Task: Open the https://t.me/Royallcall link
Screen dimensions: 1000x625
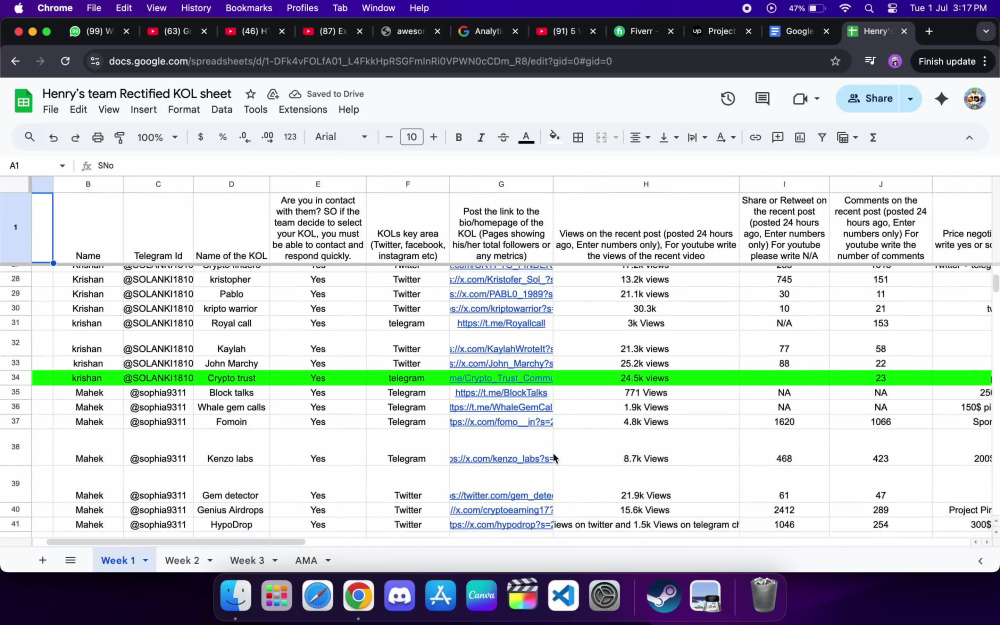Action: click(501, 323)
